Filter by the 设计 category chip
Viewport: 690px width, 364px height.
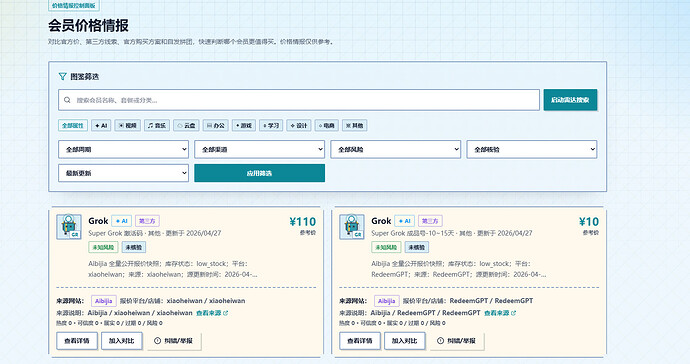coord(299,125)
